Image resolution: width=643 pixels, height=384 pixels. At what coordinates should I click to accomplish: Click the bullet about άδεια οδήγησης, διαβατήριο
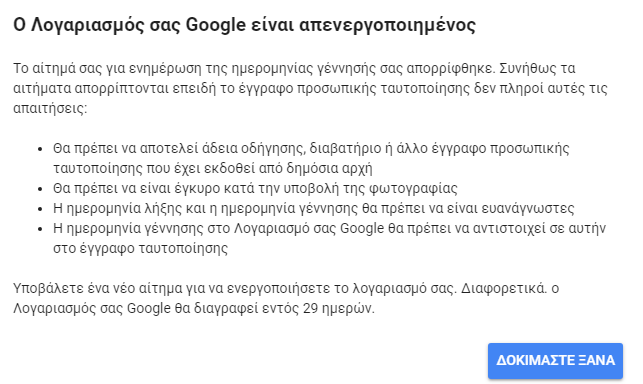coord(311,158)
